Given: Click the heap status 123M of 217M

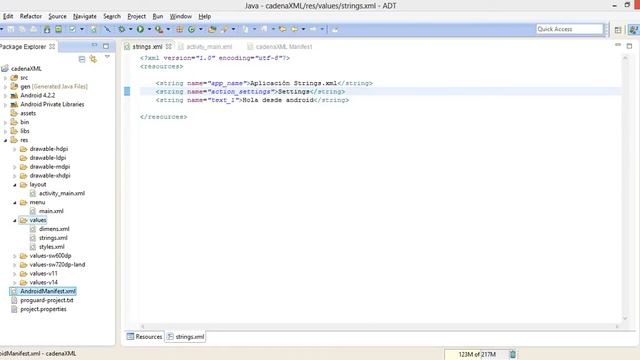Looking at the screenshot, I should (x=477, y=354).
